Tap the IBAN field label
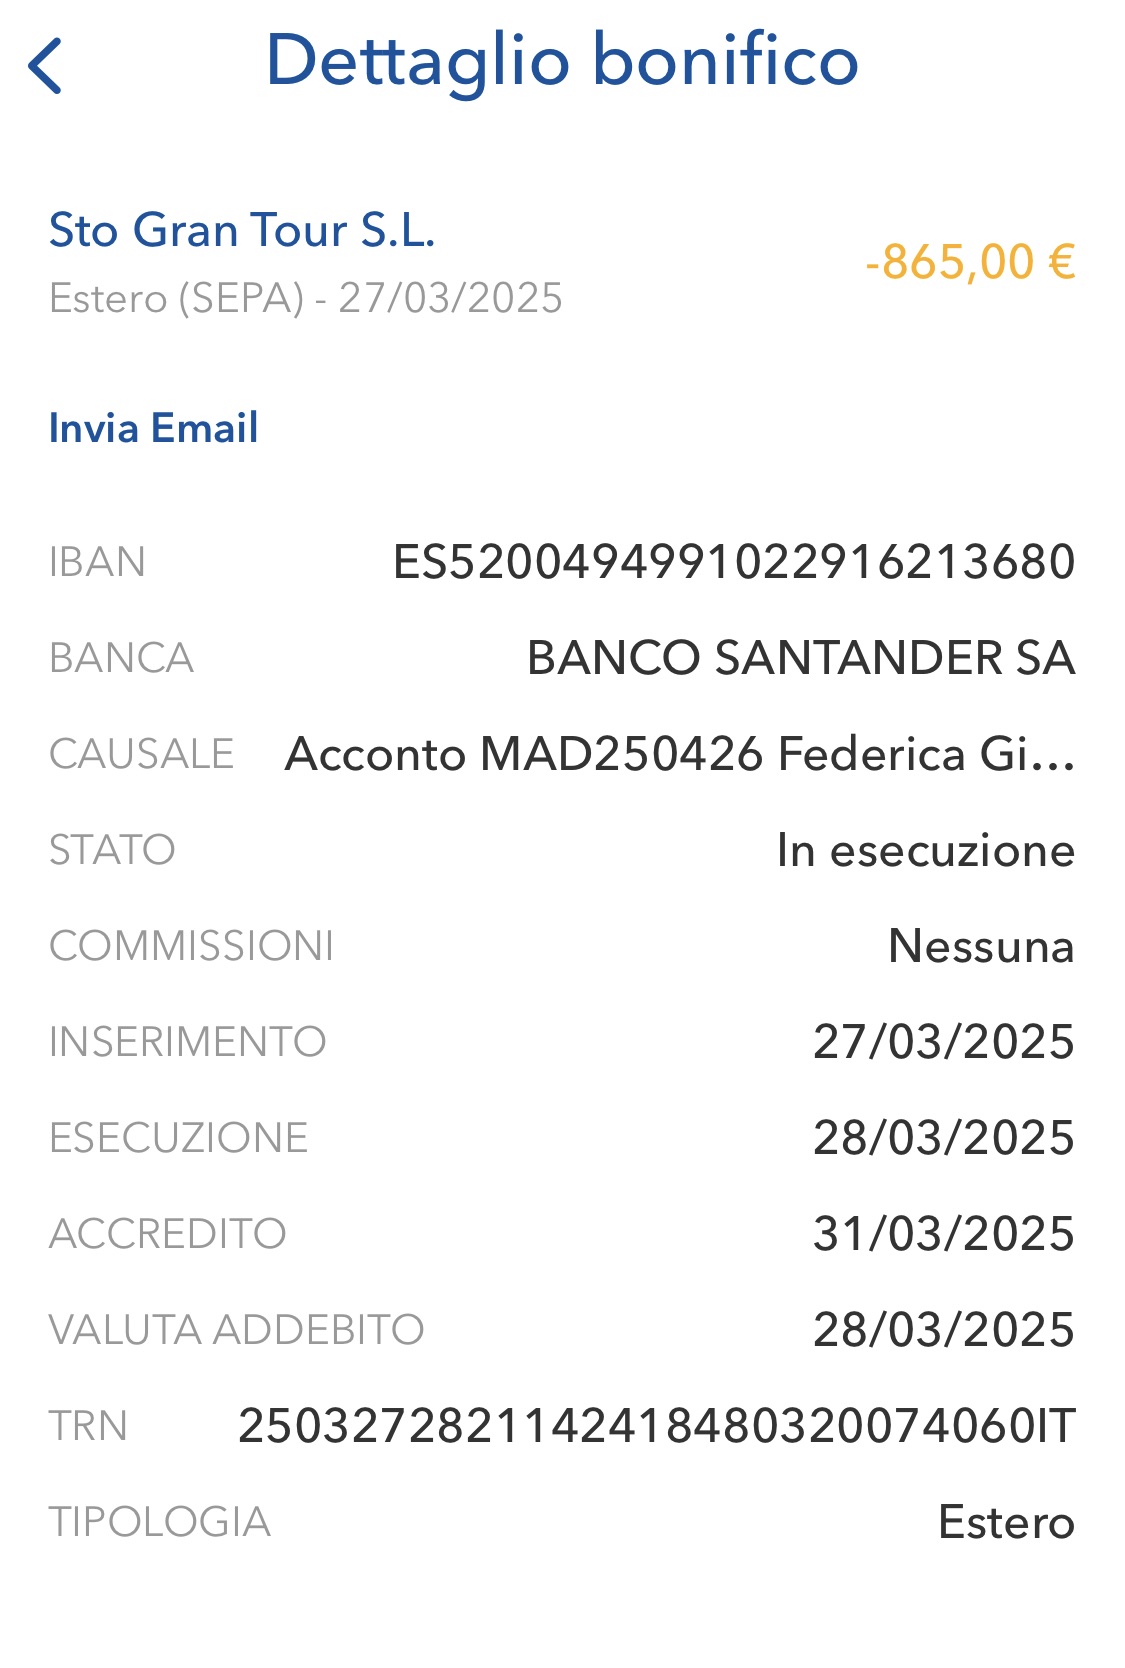1125x1668 pixels. click(x=97, y=562)
